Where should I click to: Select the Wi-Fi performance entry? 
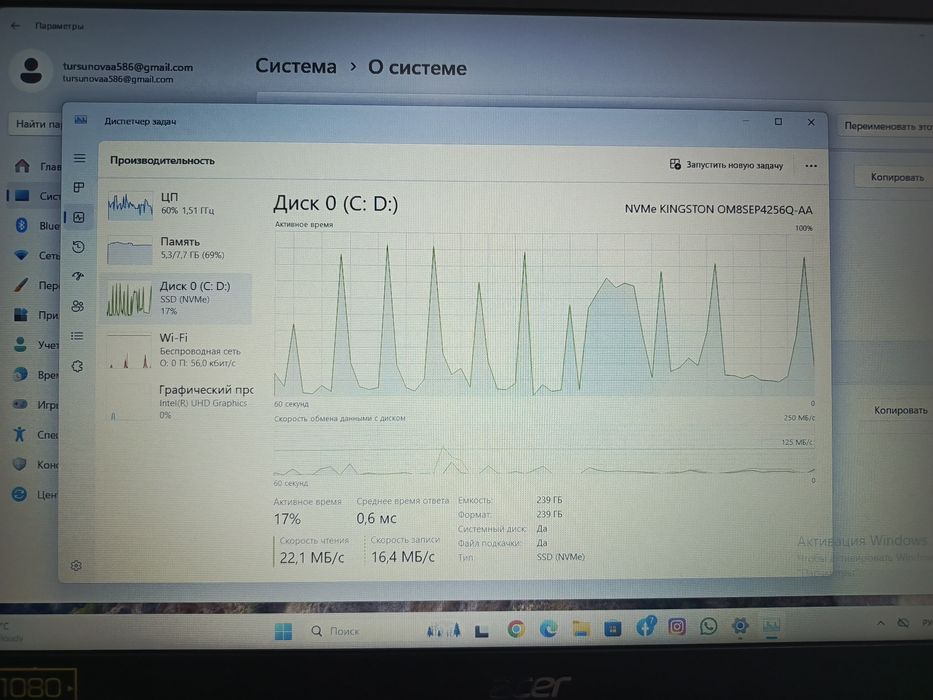coord(176,350)
